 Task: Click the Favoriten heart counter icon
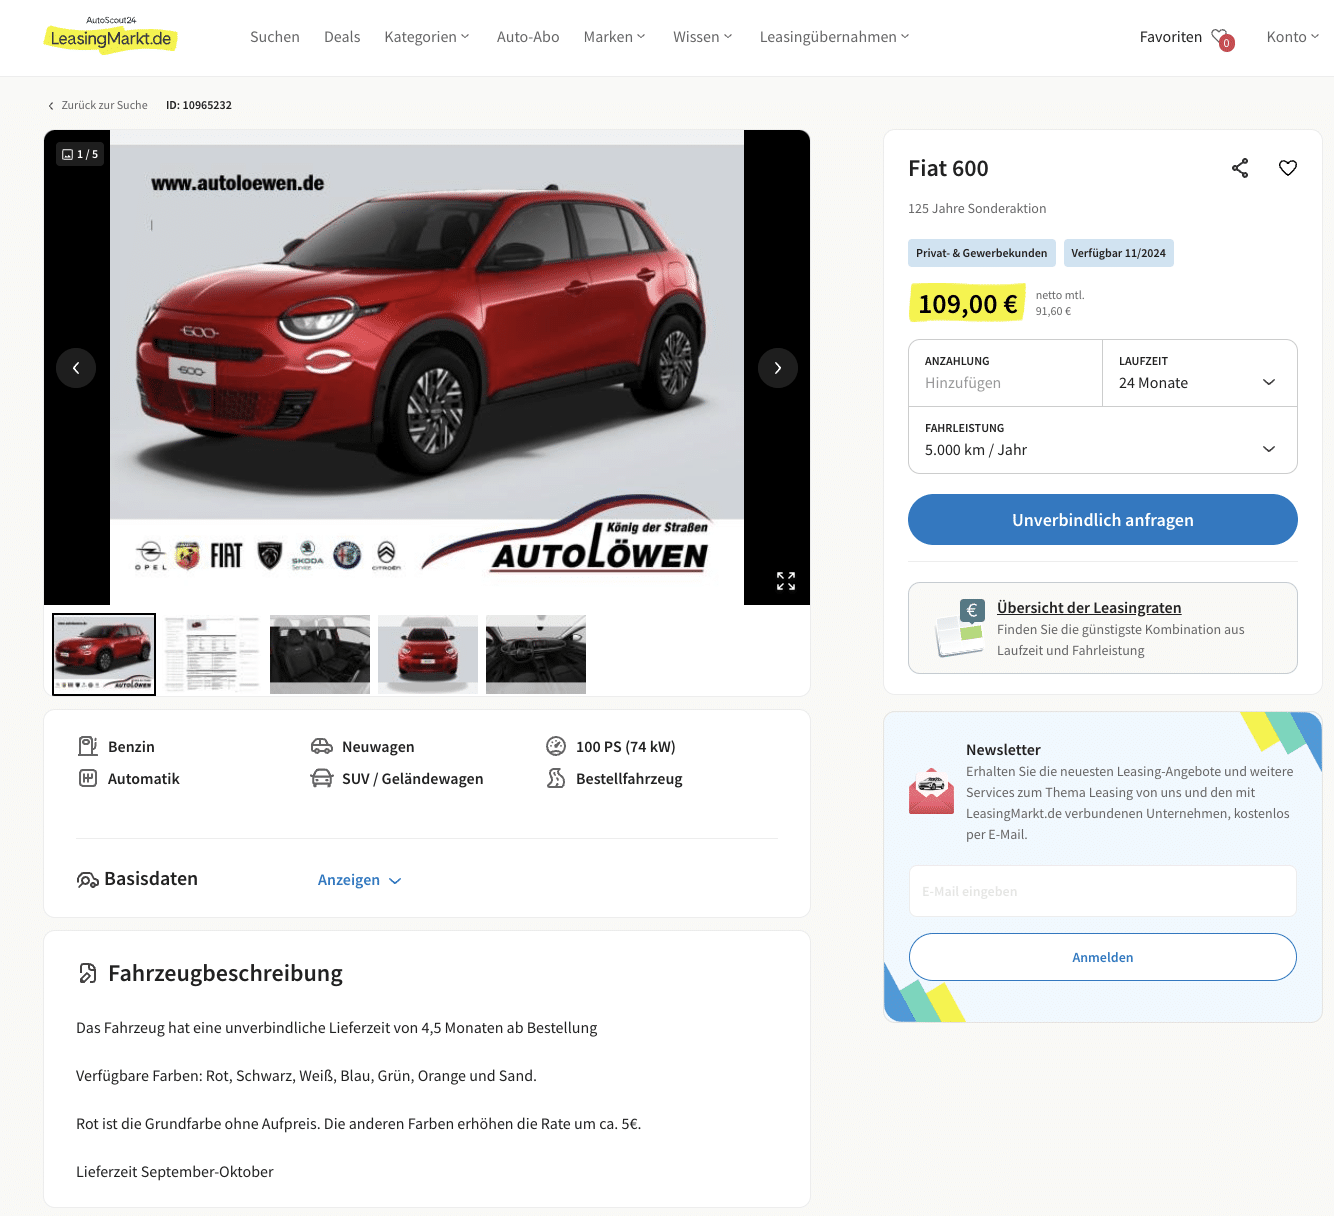(1222, 38)
